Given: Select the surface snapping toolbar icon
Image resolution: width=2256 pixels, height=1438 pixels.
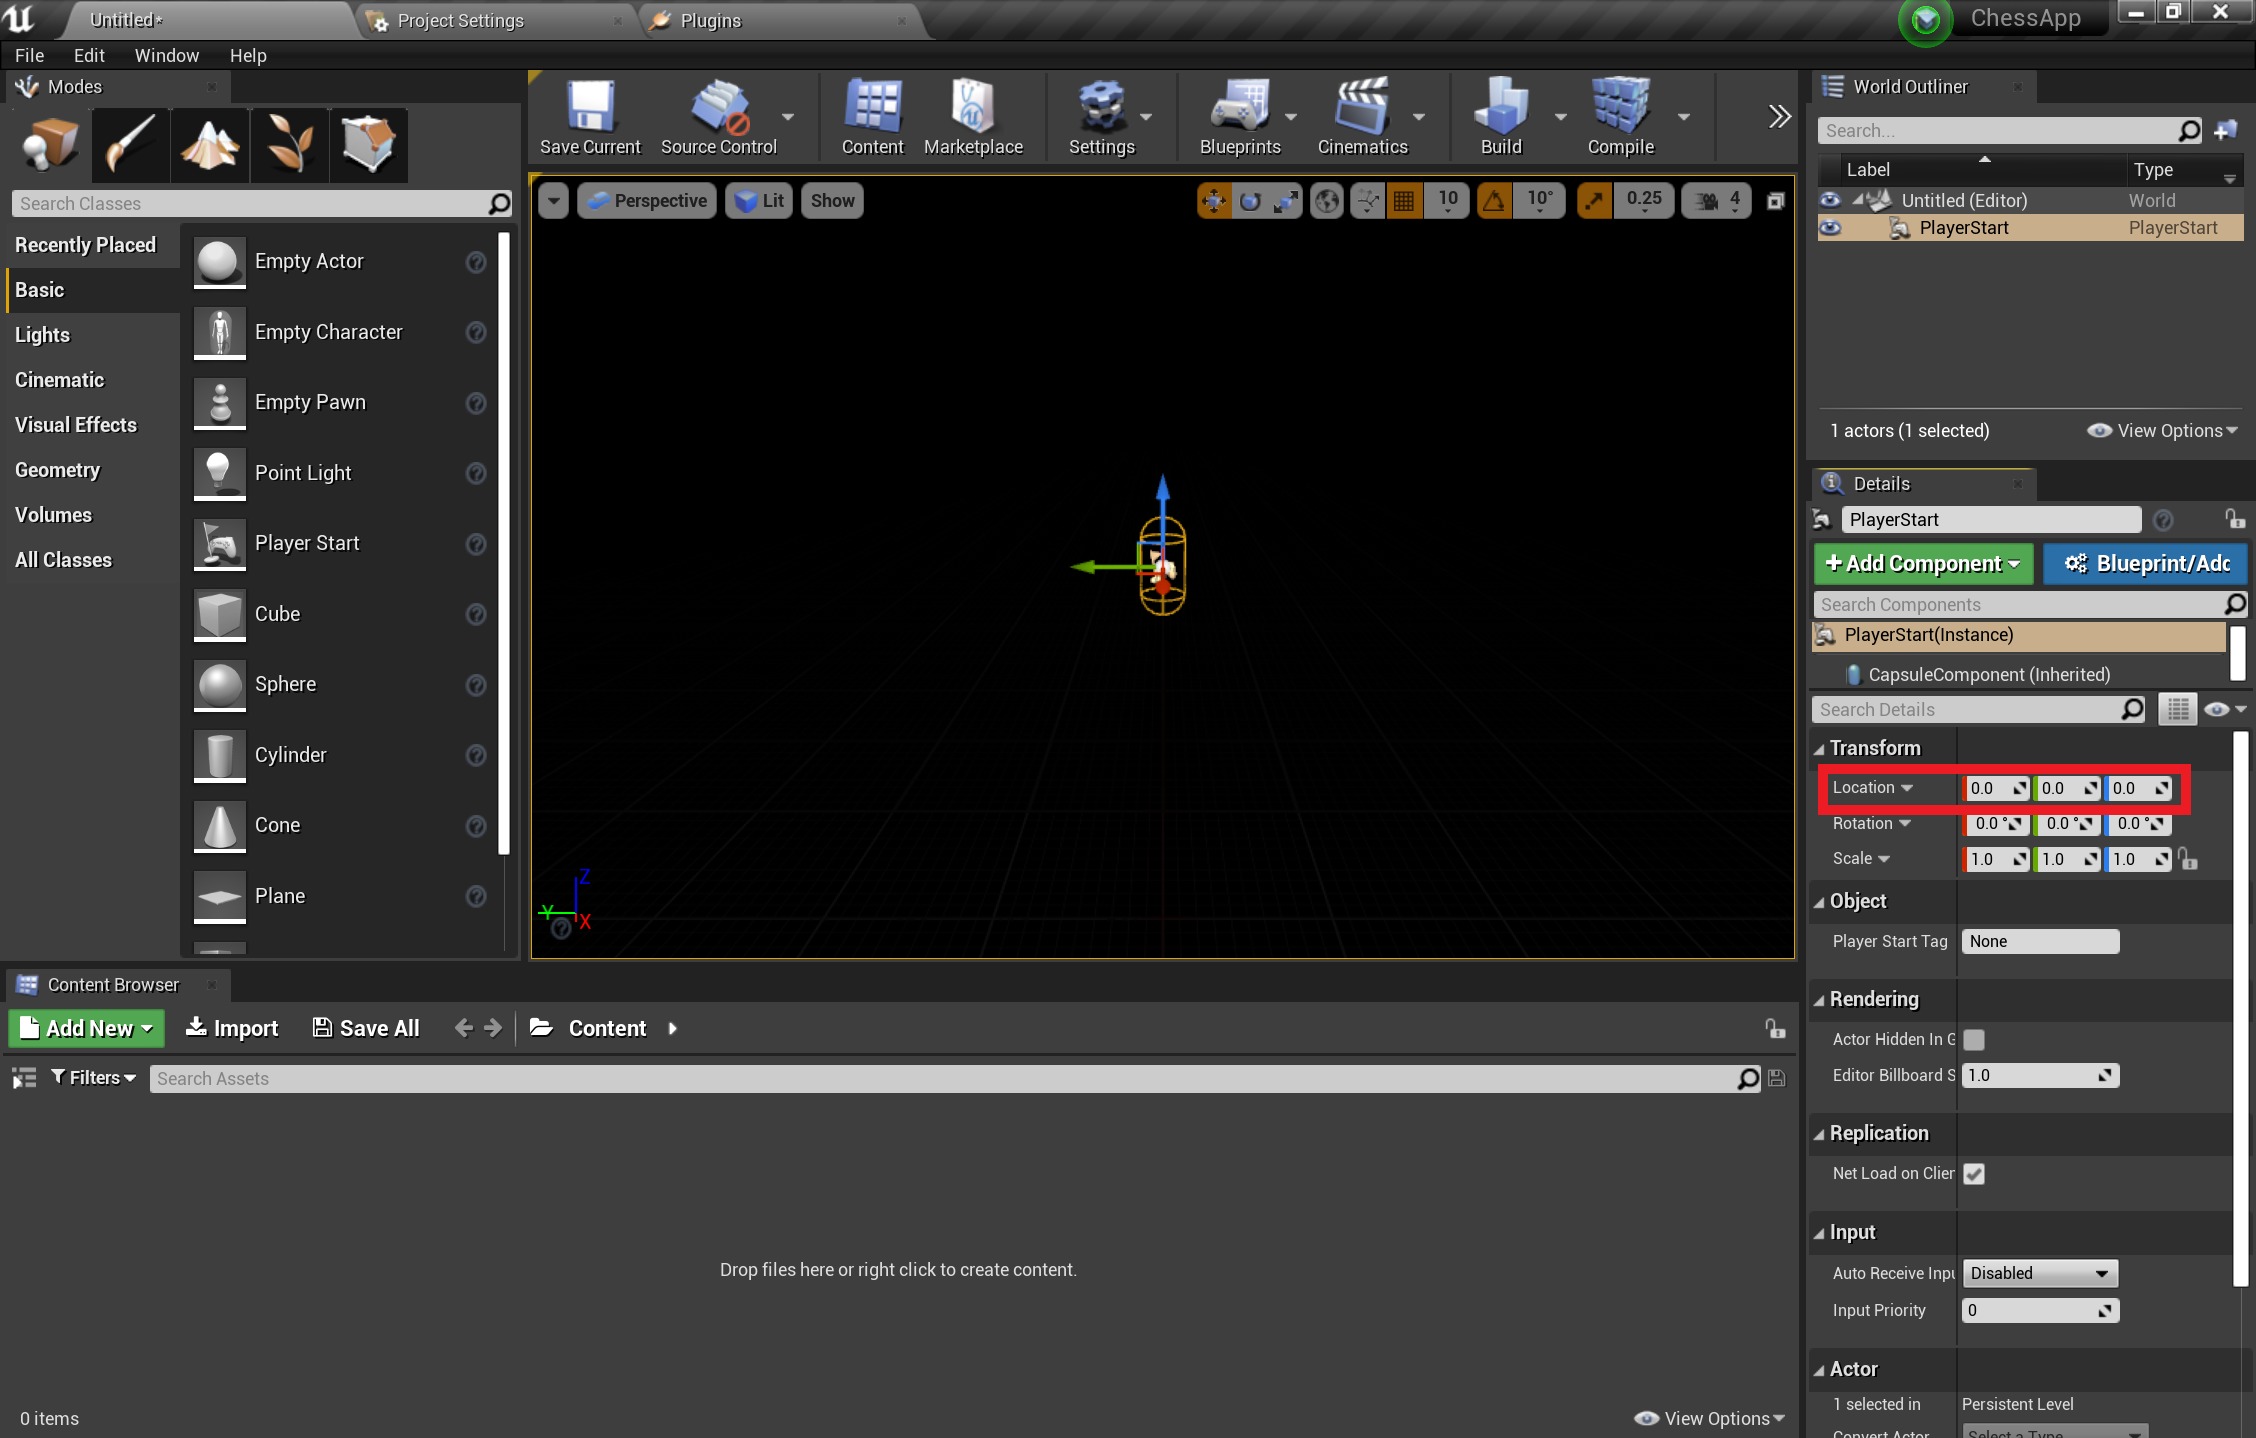Looking at the screenshot, I should [x=1366, y=200].
